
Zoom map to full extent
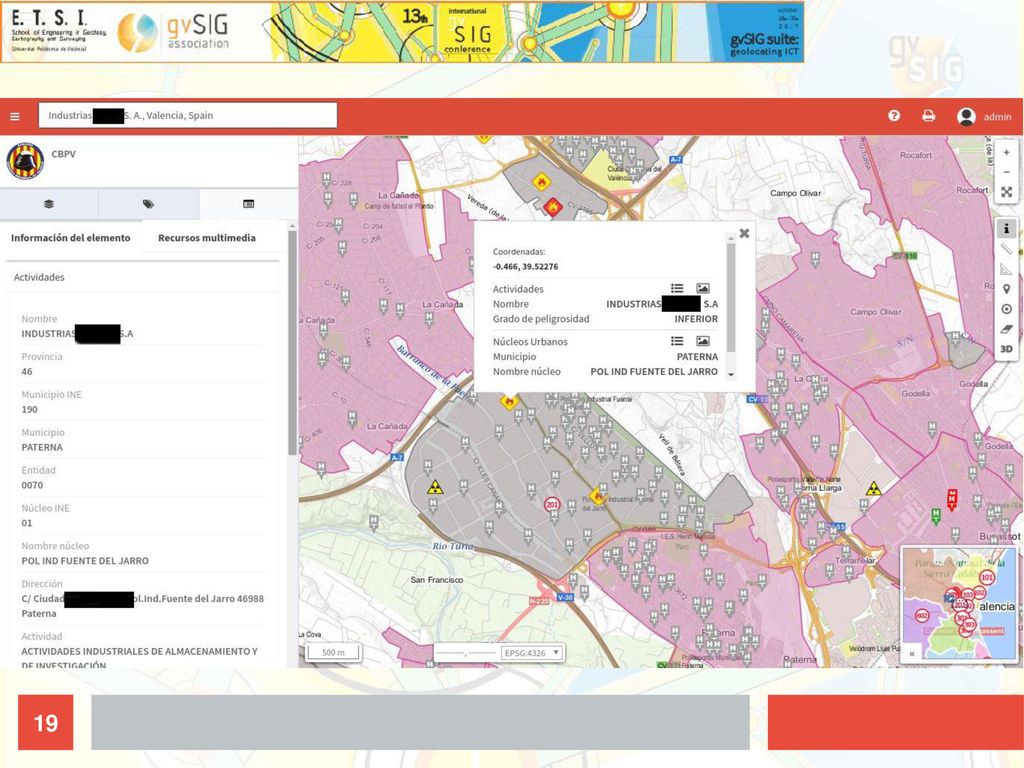tap(1006, 192)
